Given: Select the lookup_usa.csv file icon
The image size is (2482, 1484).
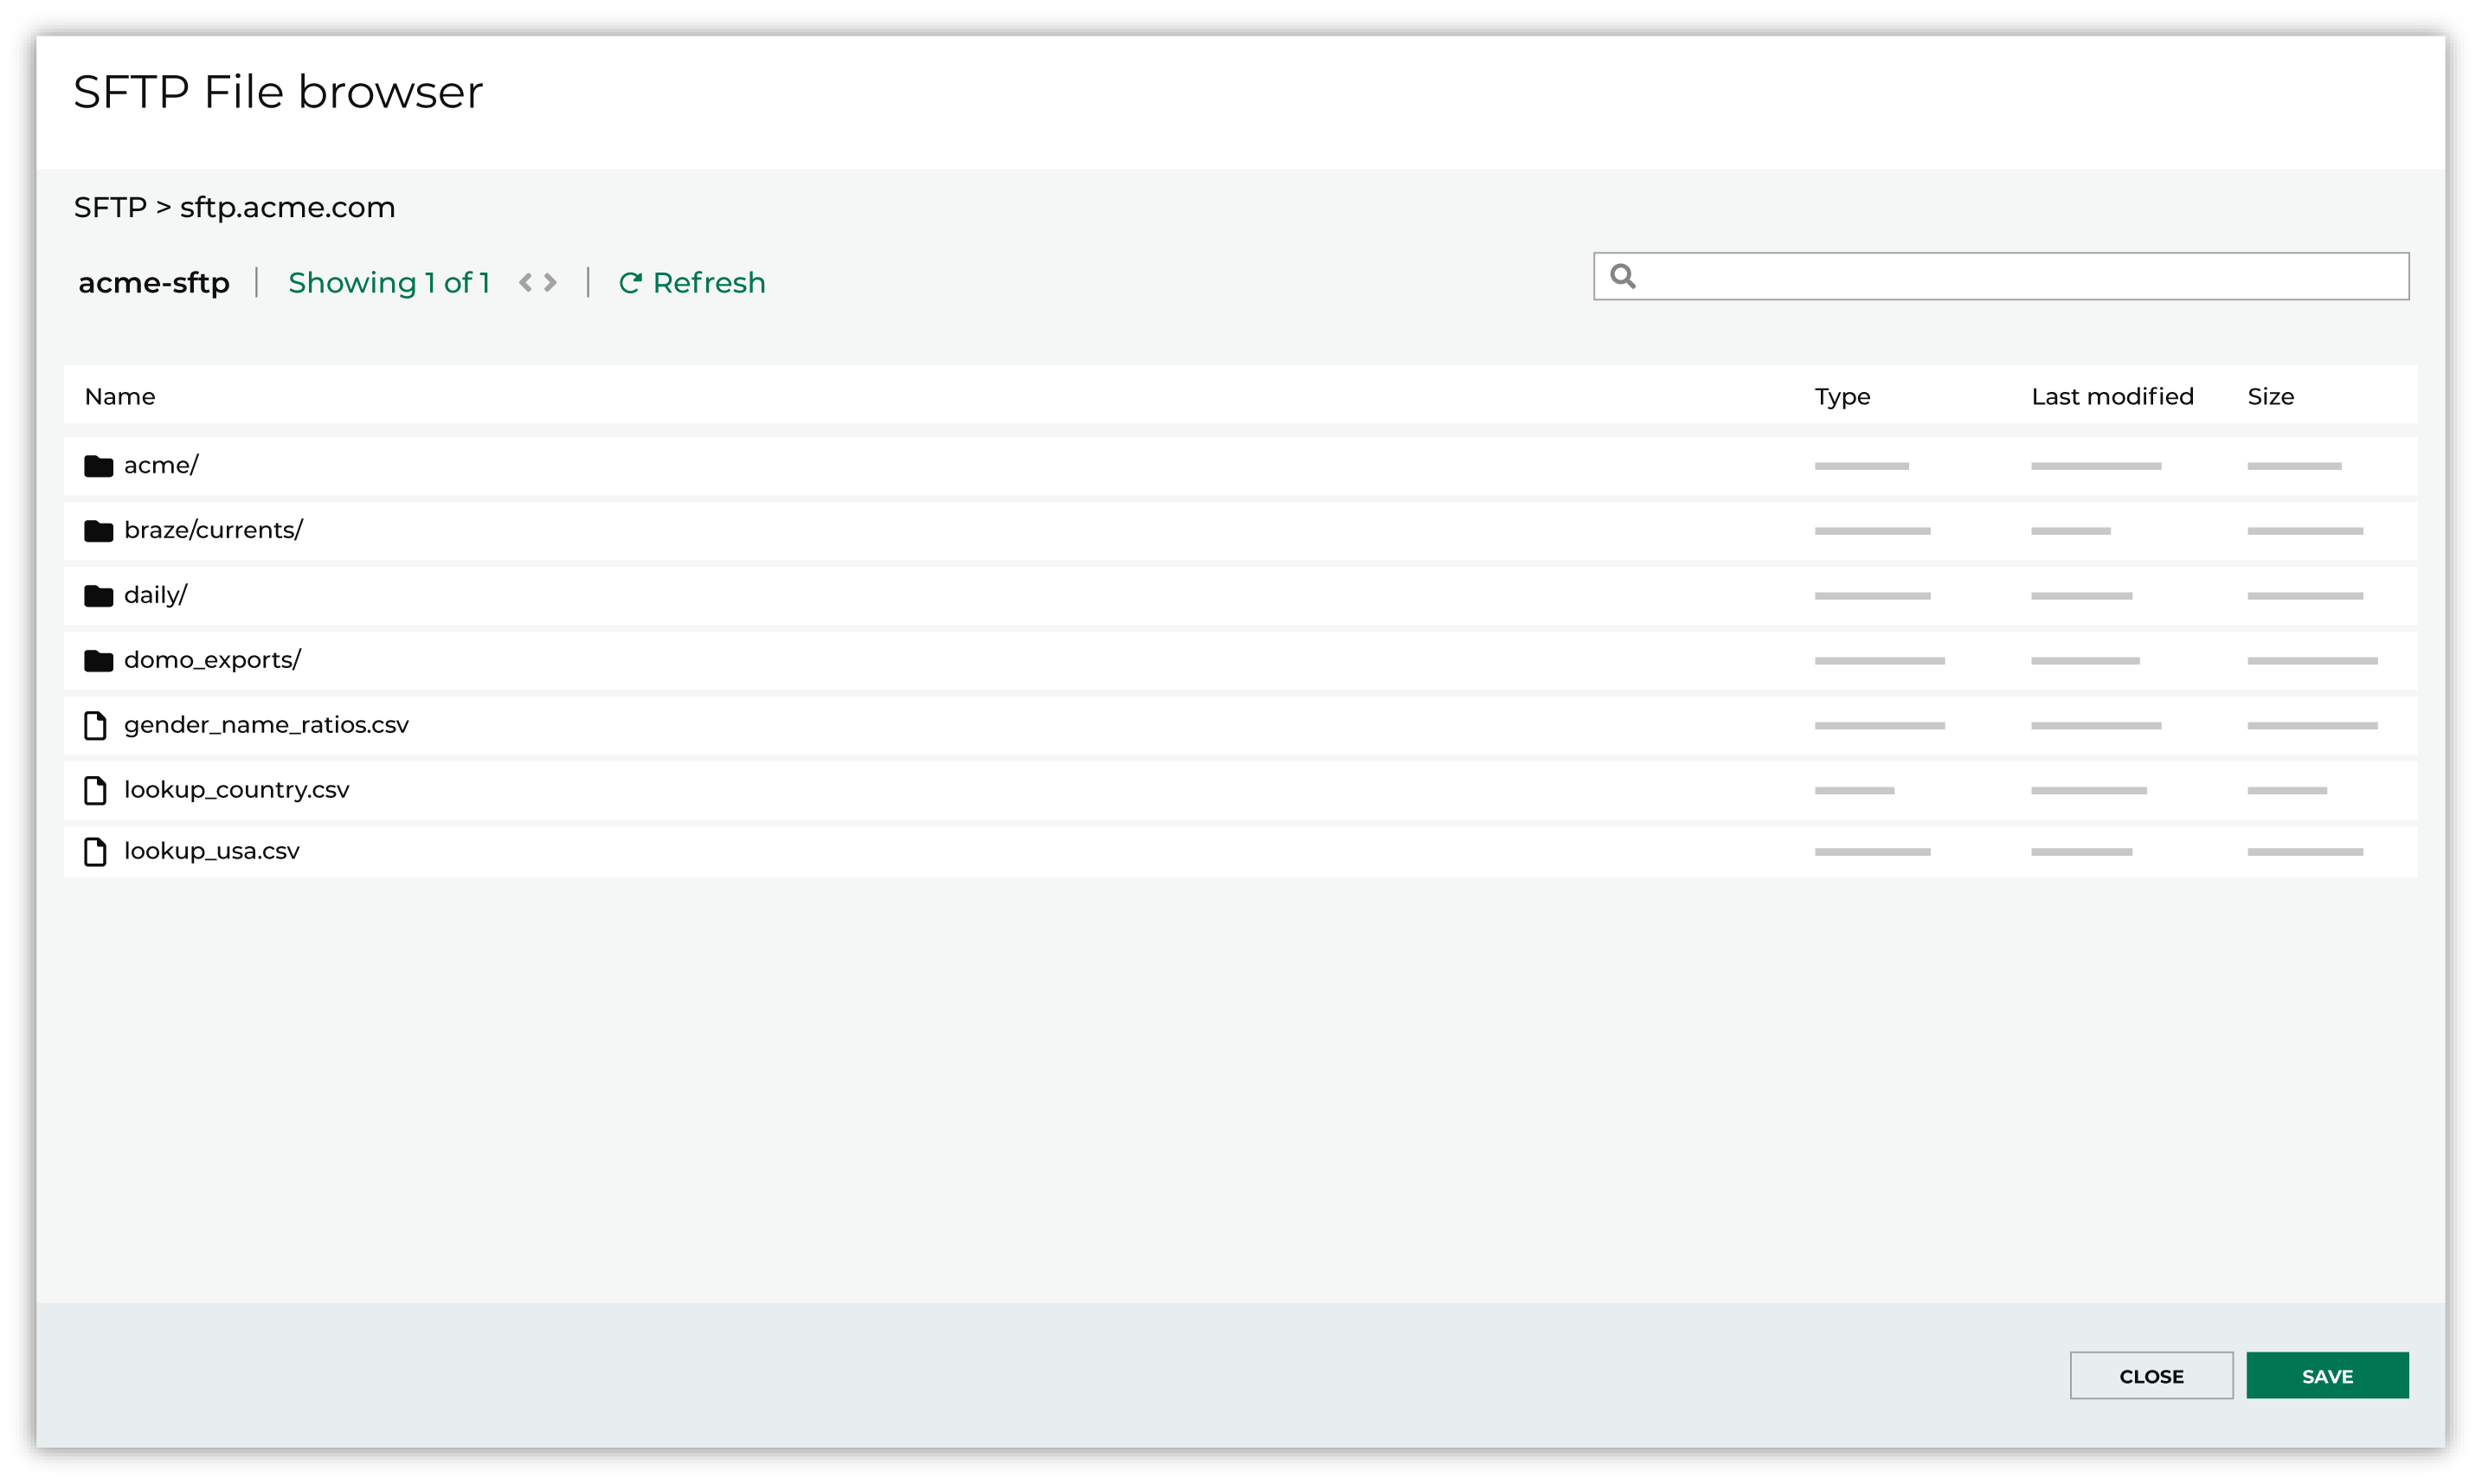Looking at the screenshot, I should (96, 851).
